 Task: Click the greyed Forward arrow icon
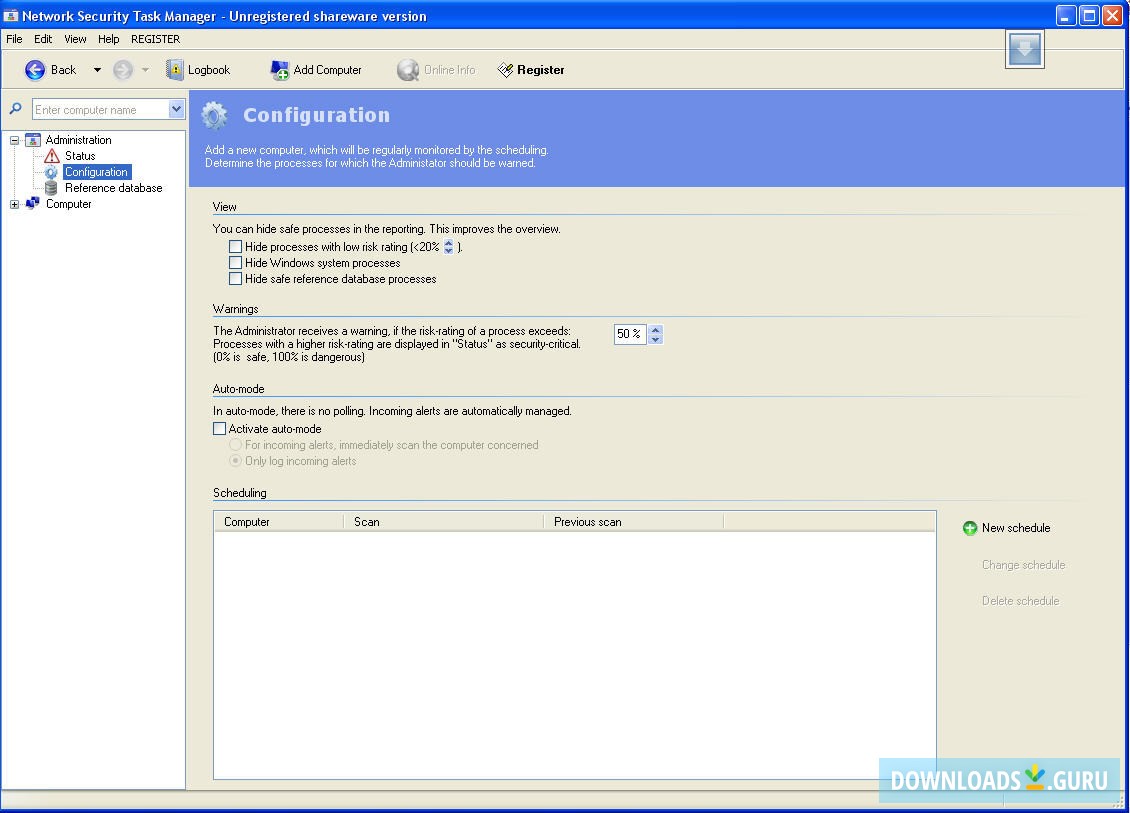[123, 70]
